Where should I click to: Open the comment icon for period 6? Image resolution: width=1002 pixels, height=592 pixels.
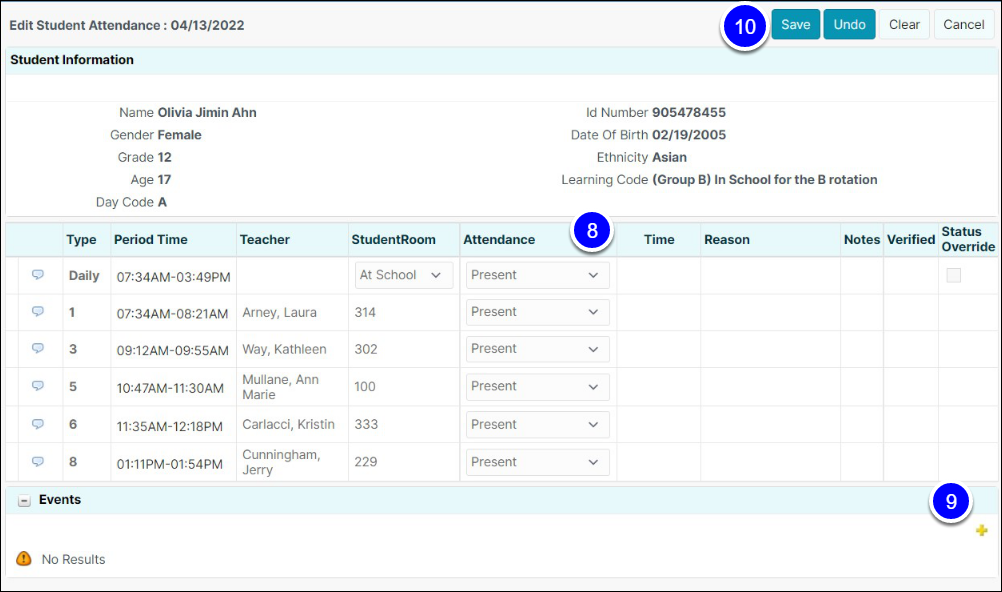coord(38,424)
